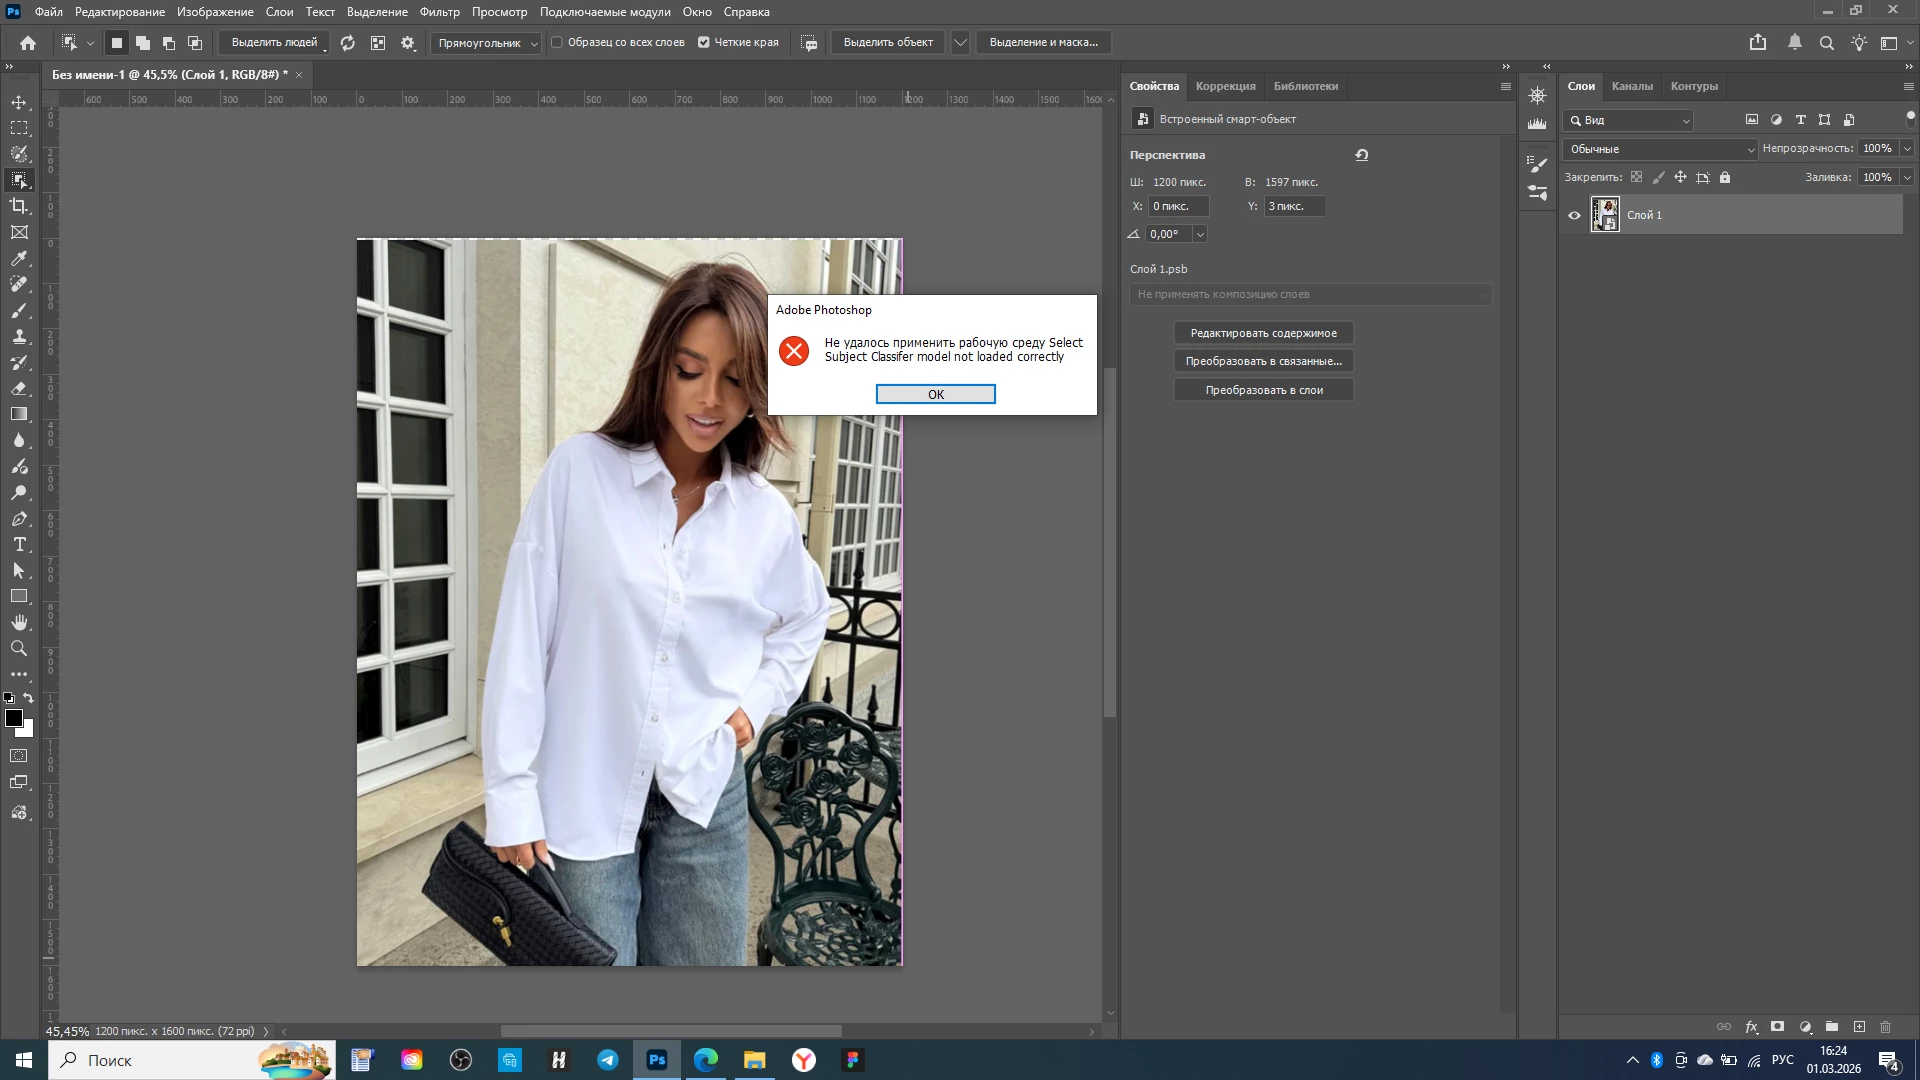Click the lock all layer icon
The image size is (1920, 1080).
point(1725,178)
